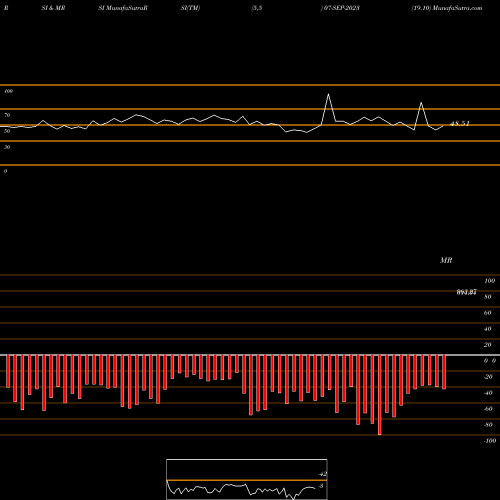Click the mini overview chart at the bottom

click(x=247, y=479)
